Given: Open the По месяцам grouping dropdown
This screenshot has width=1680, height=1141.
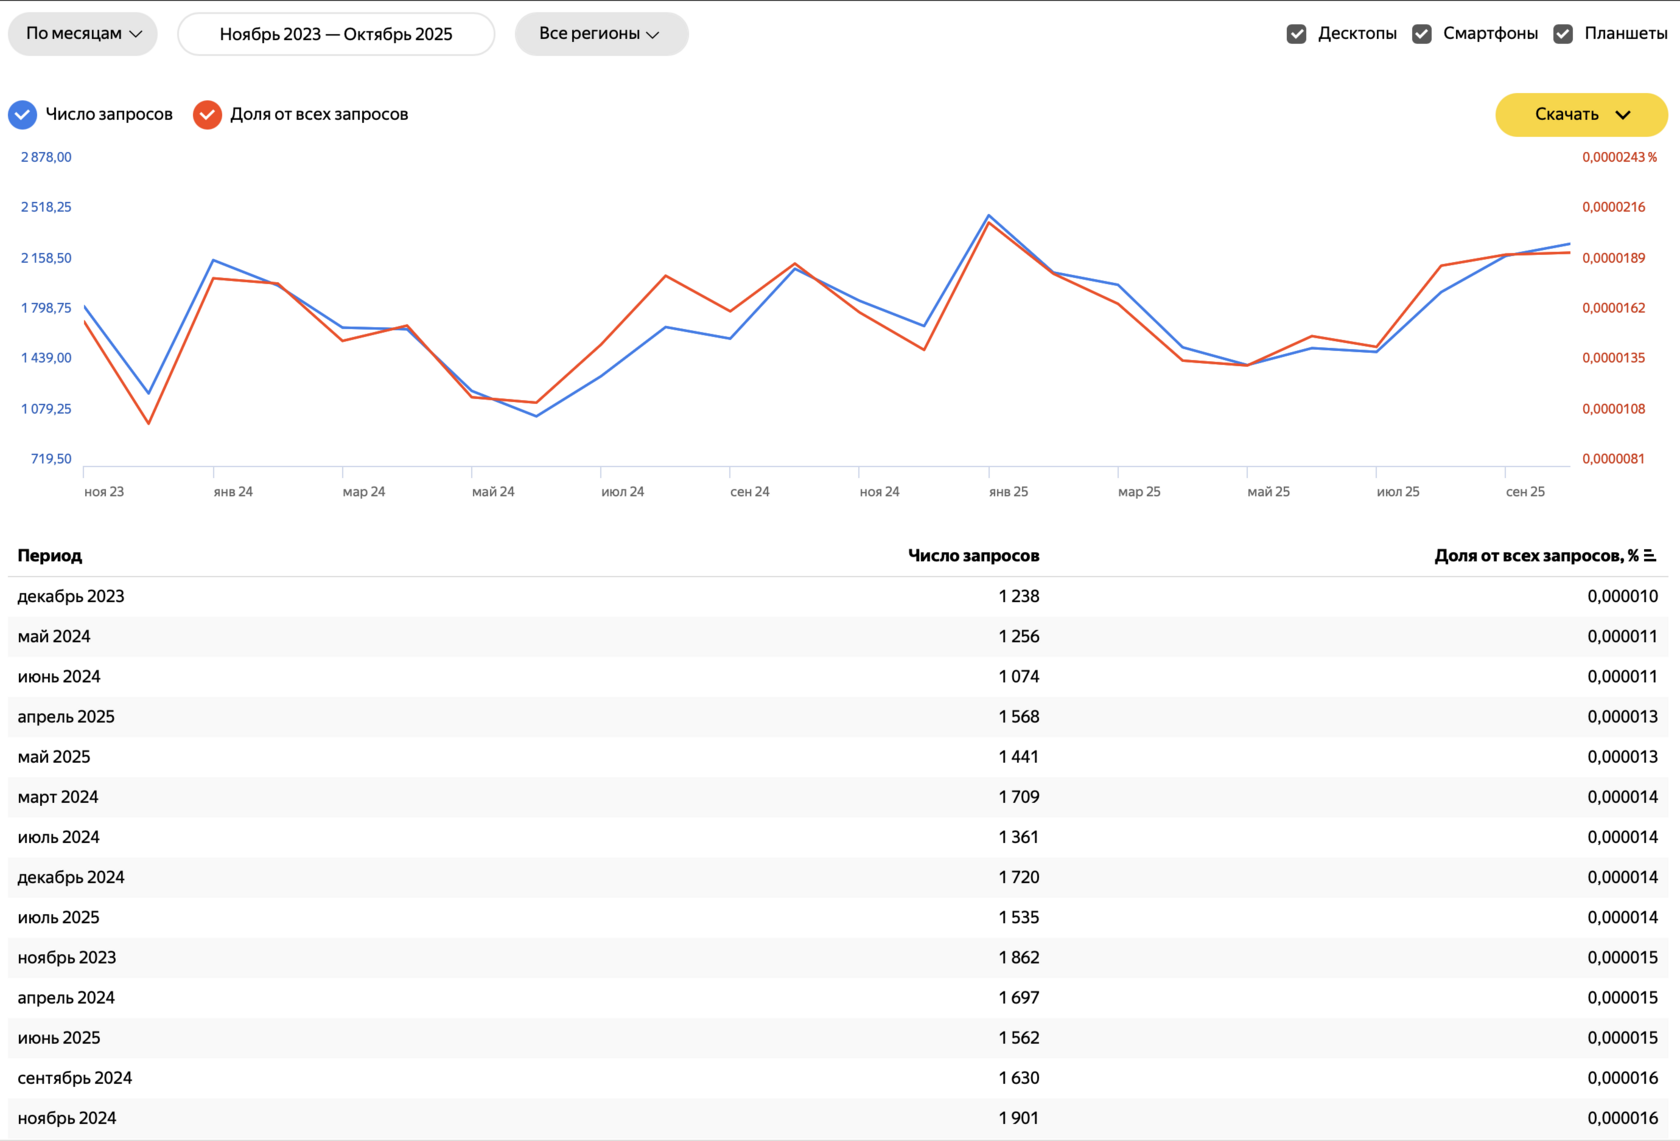Looking at the screenshot, I should pos(83,34).
